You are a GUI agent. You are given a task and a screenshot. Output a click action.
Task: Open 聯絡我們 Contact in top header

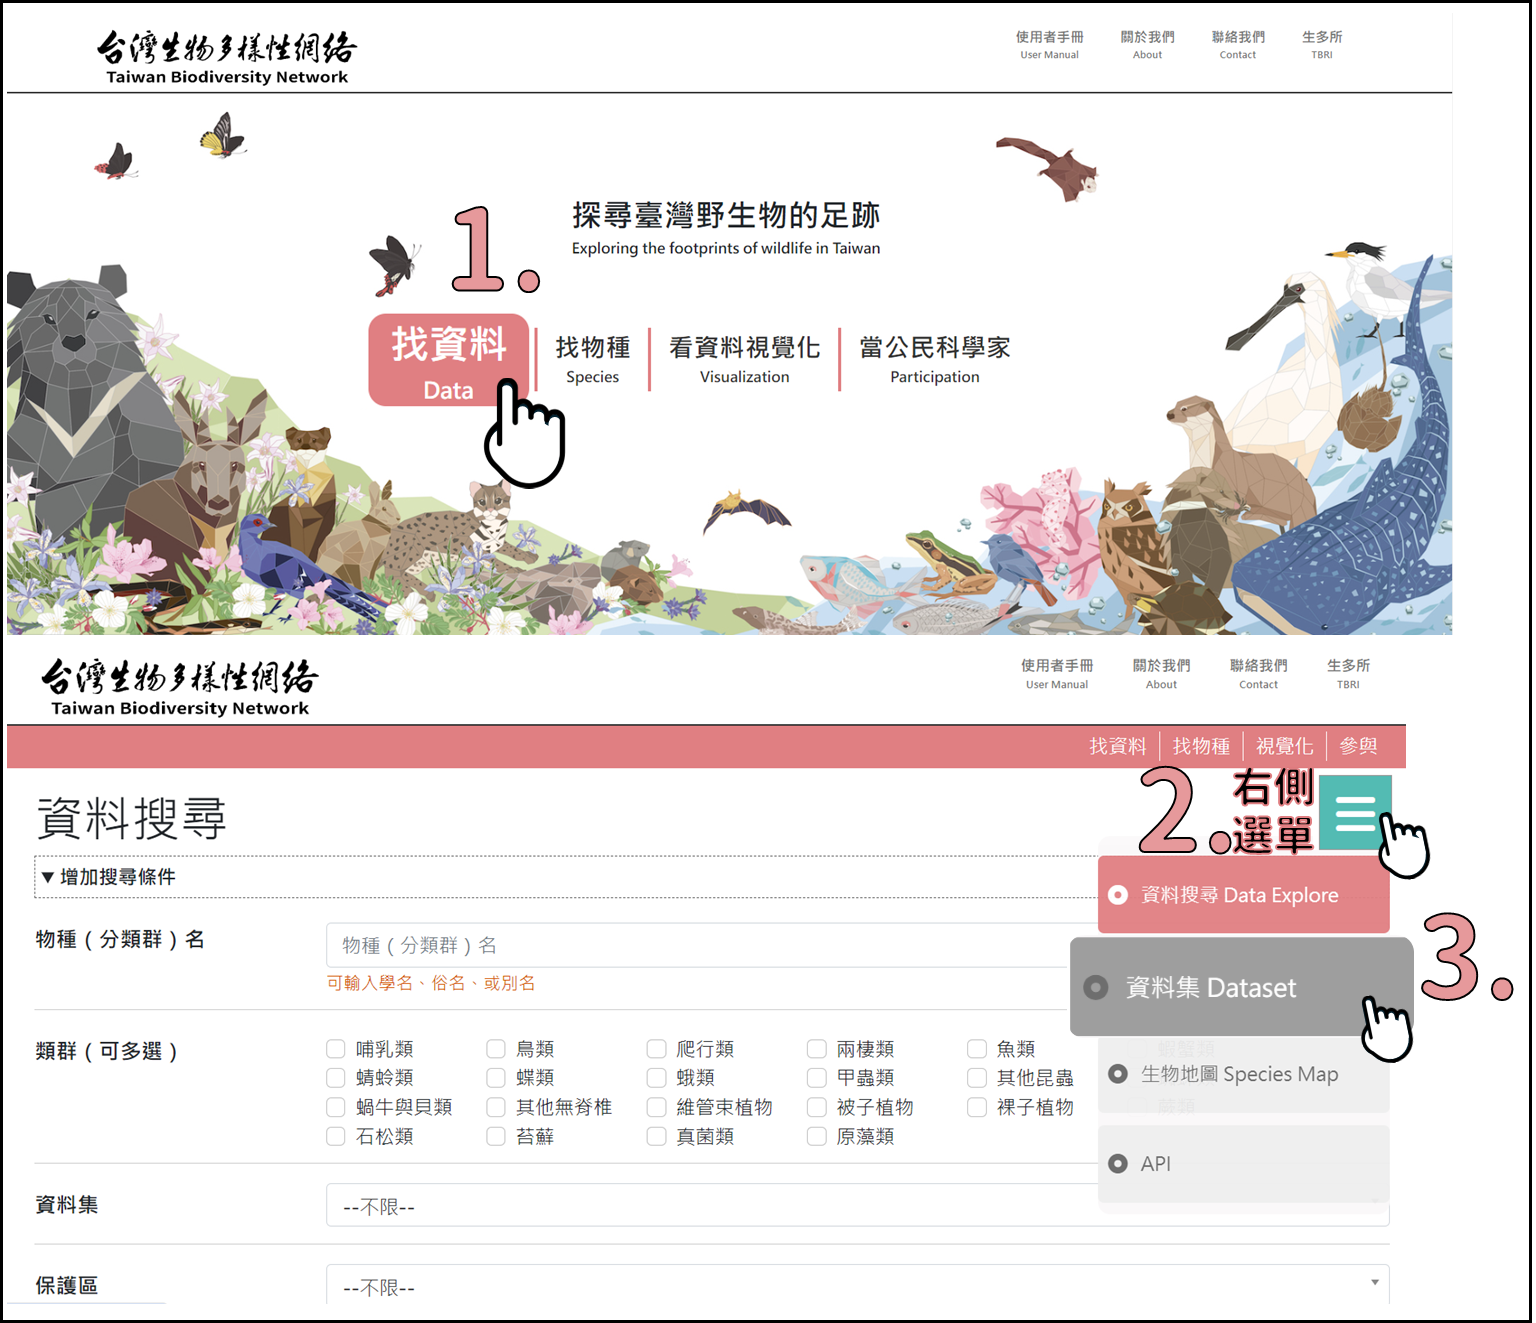pyautogui.click(x=1238, y=44)
